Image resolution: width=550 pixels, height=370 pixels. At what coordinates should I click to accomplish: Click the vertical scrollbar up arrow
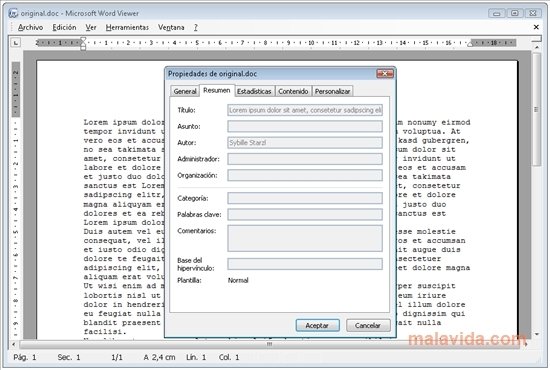pyautogui.click(x=537, y=47)
